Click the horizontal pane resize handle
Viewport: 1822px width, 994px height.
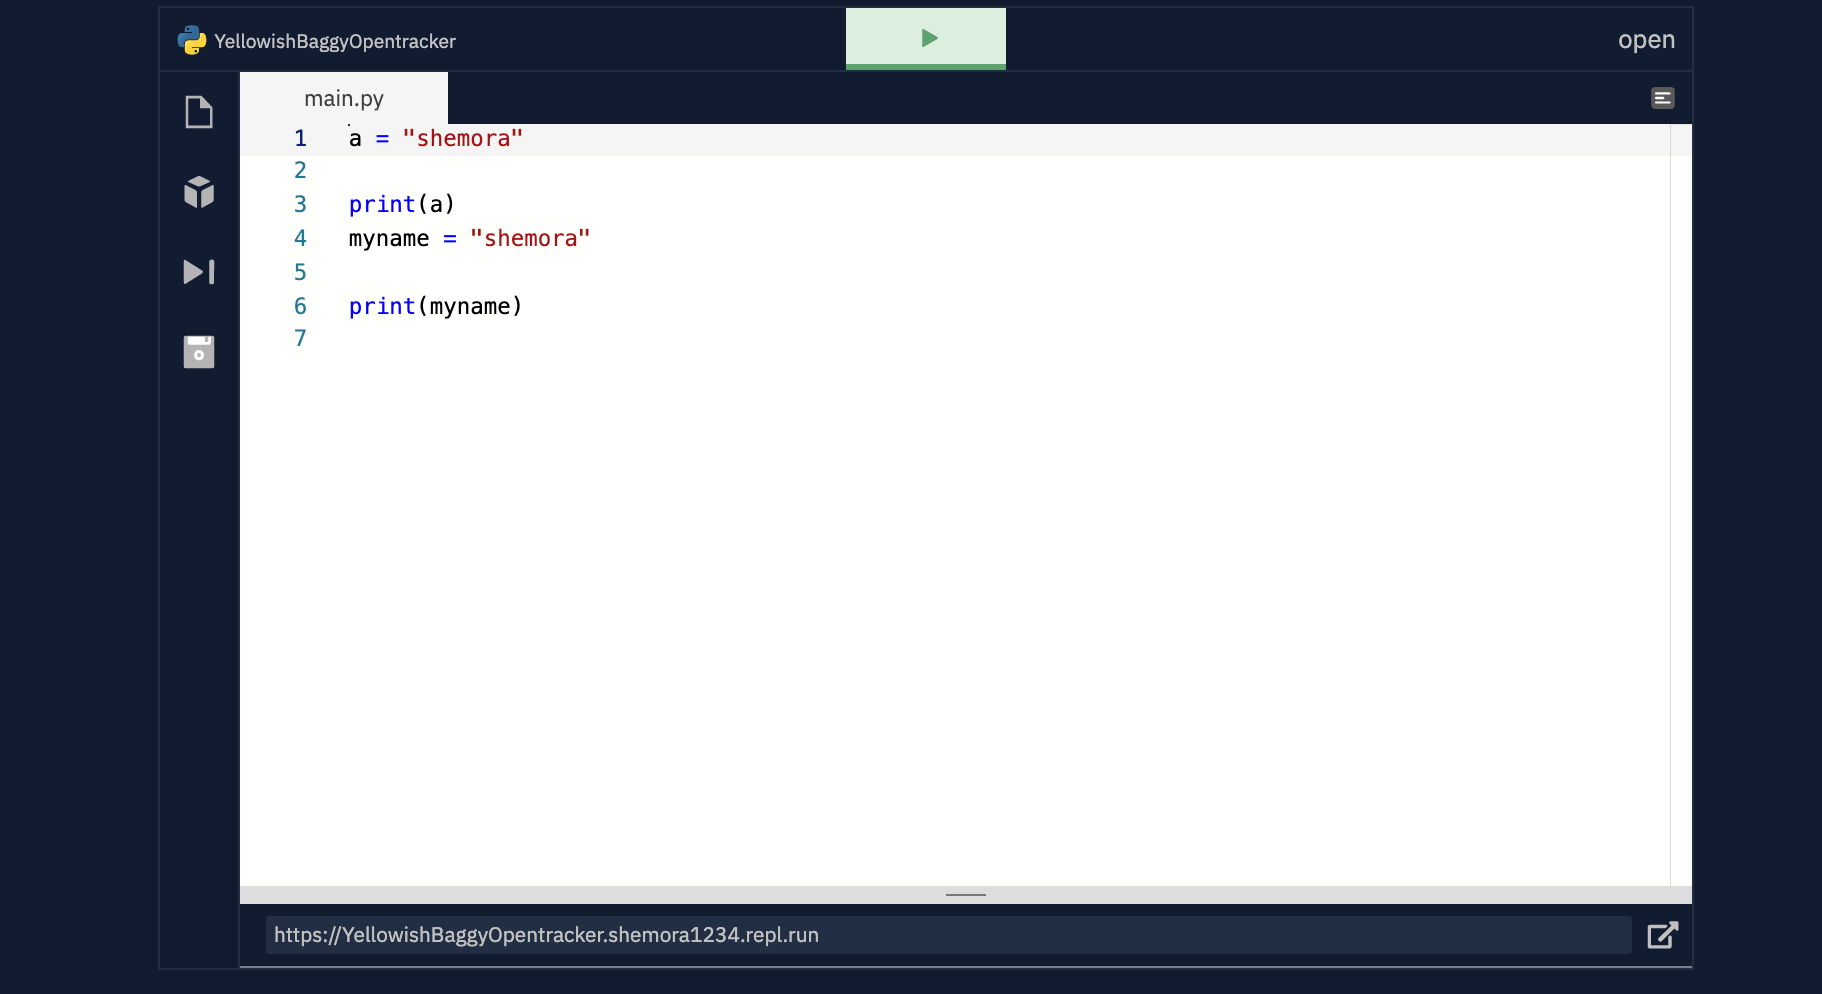pyautogui.click(x=966, y=895)
